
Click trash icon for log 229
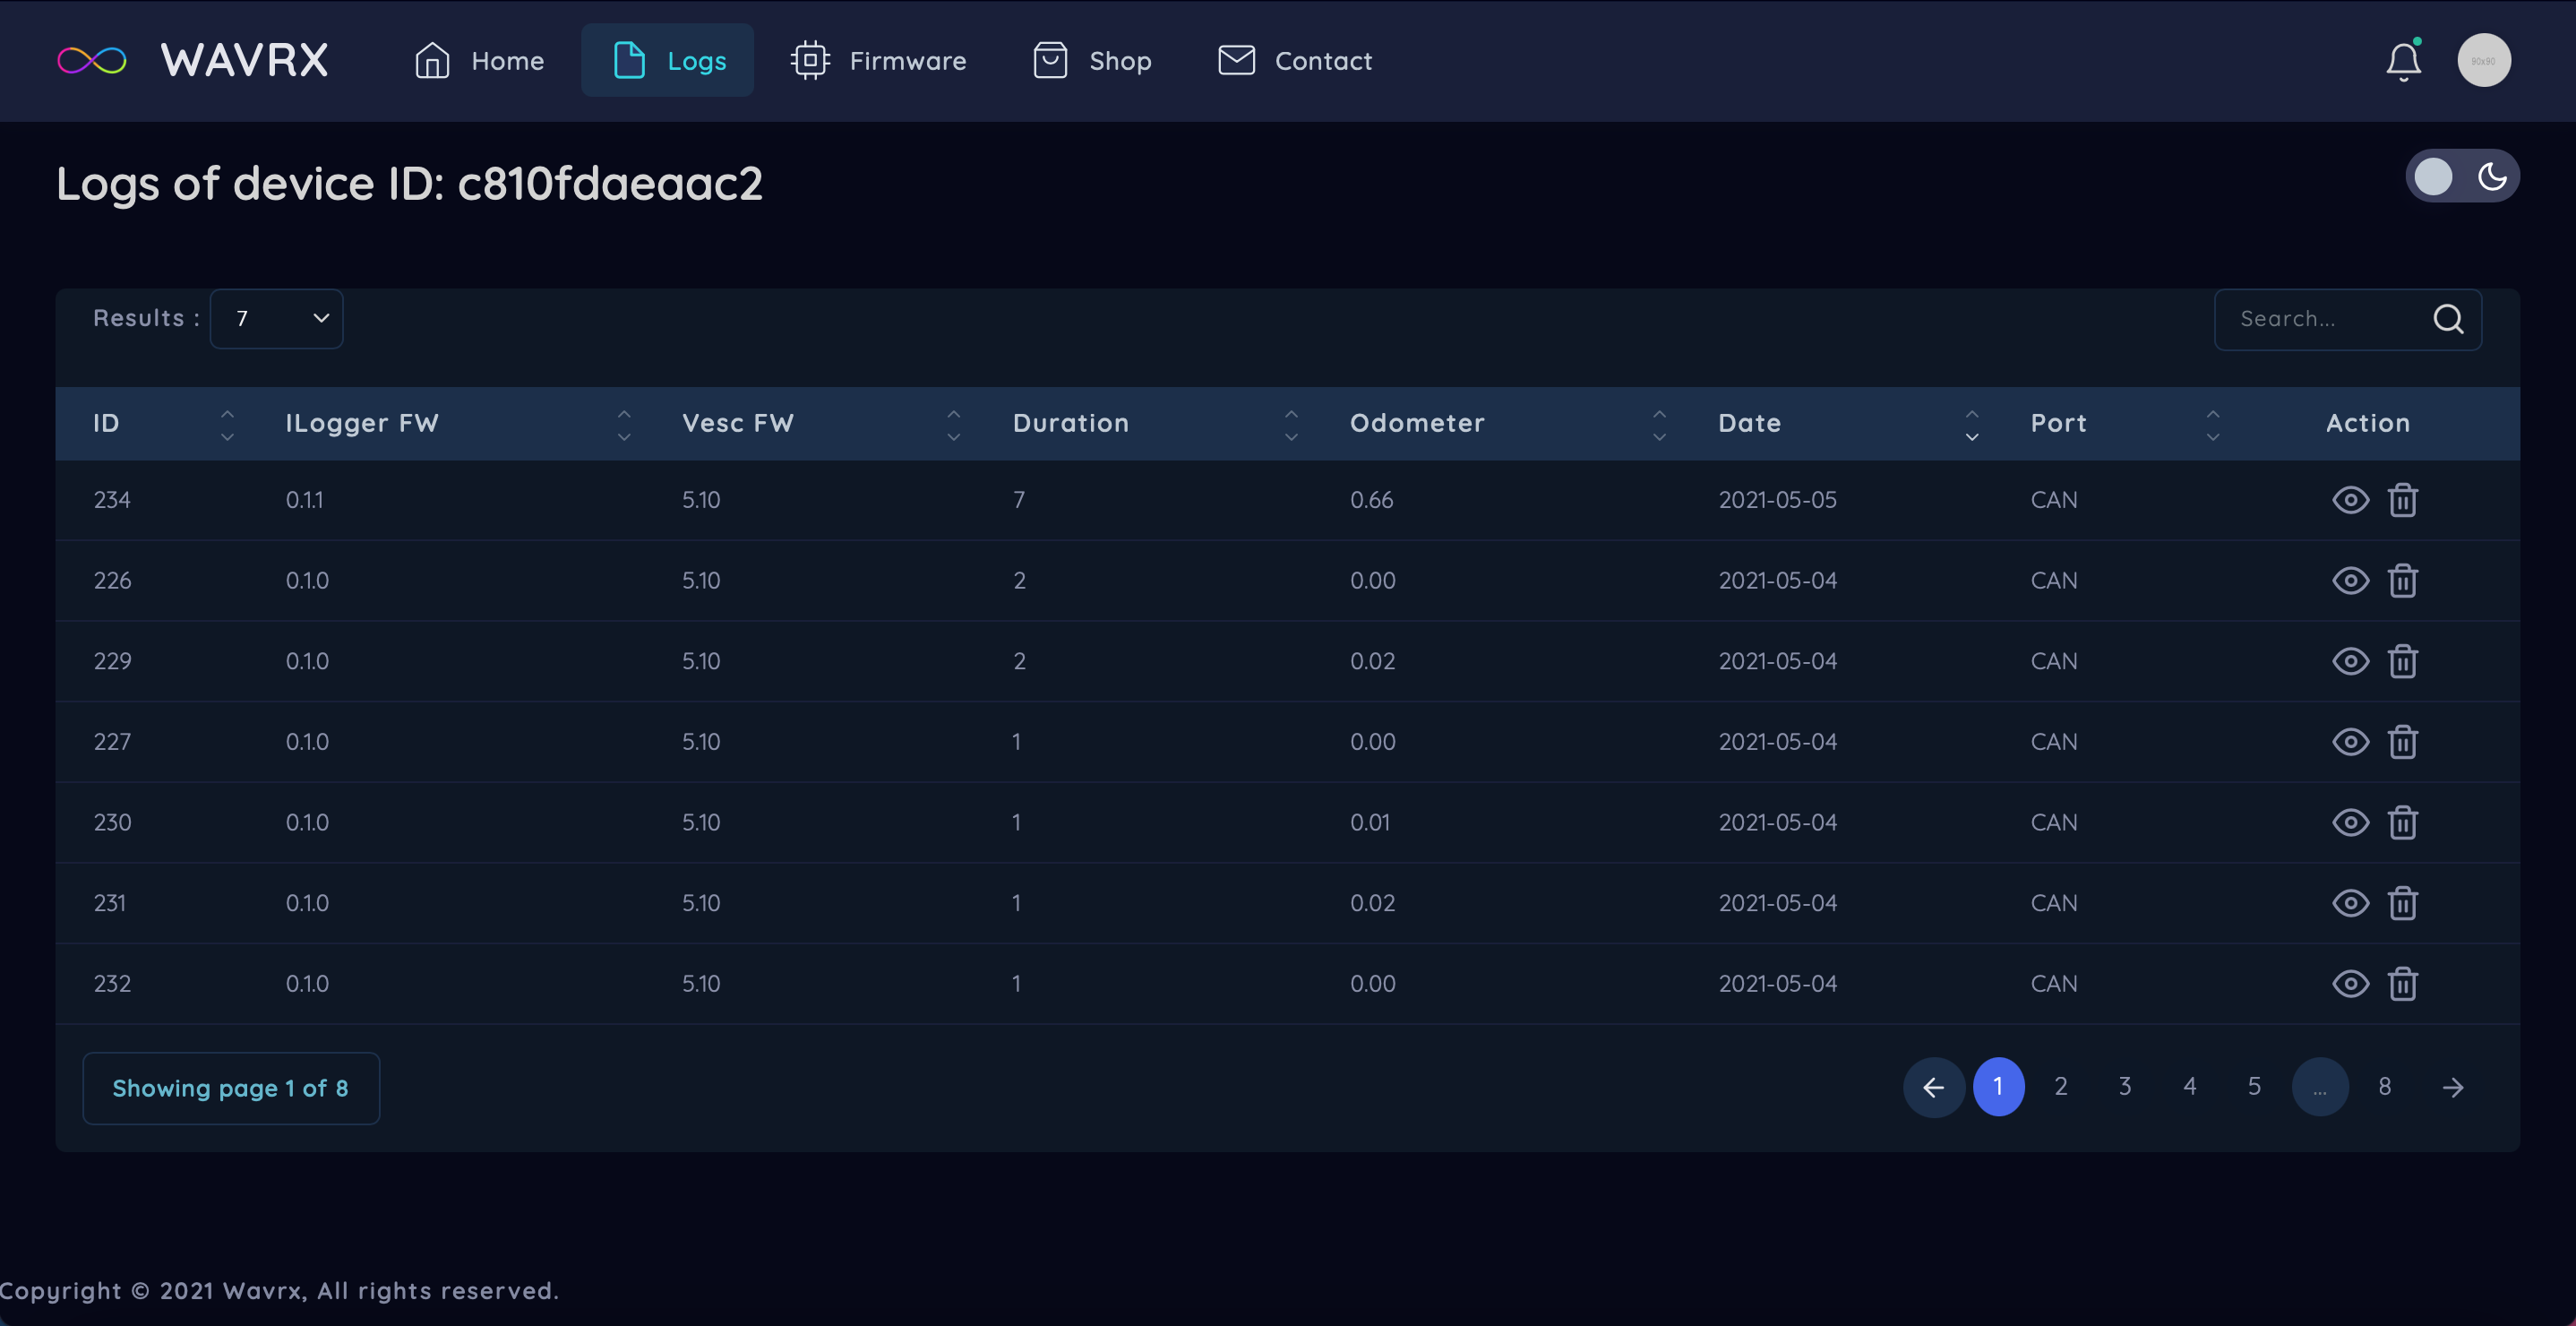point(2402,661)
